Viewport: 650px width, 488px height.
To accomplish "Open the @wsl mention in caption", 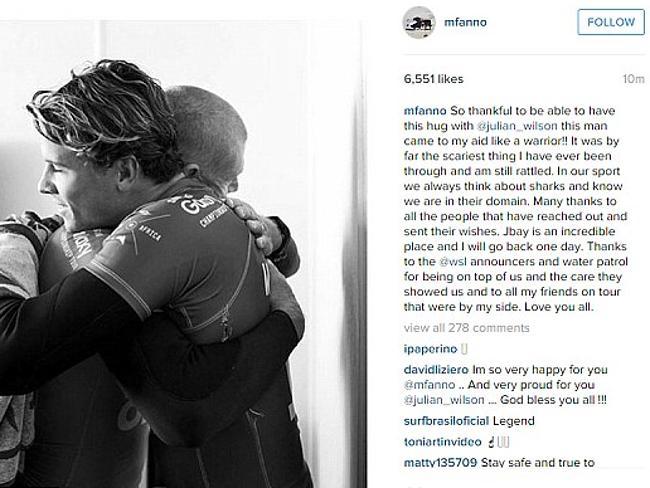I will click(453, 262).
